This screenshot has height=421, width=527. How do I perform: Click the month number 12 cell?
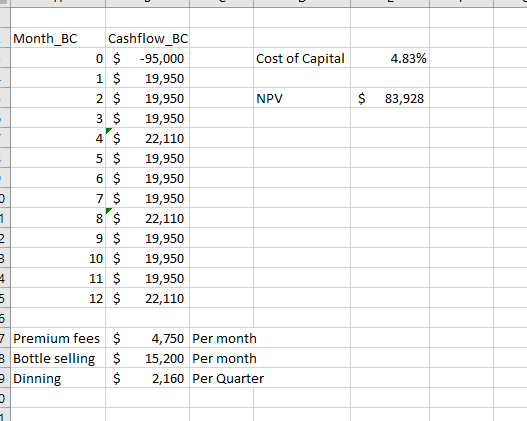coord(58,298)
